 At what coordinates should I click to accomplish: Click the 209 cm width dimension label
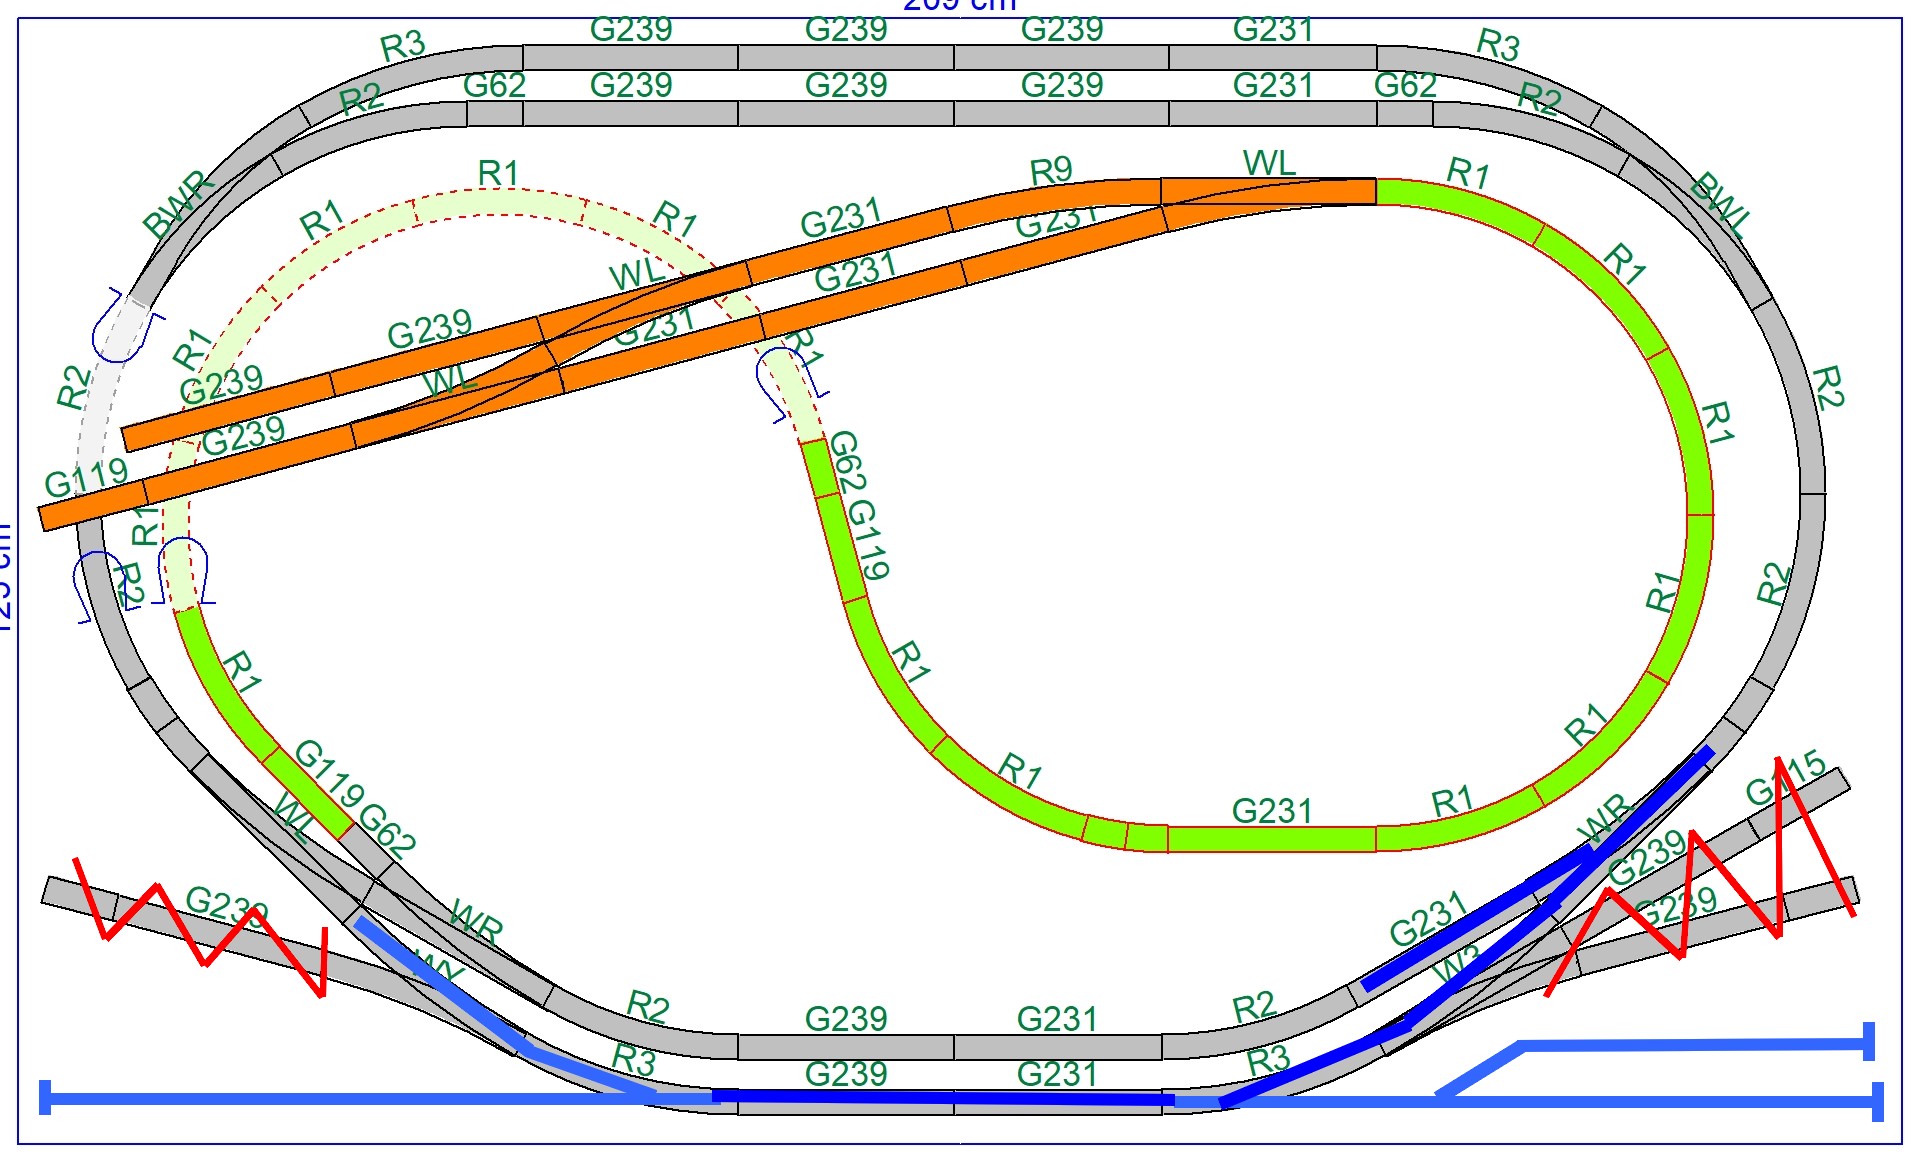pyautogui.click(x=959, y=5)
